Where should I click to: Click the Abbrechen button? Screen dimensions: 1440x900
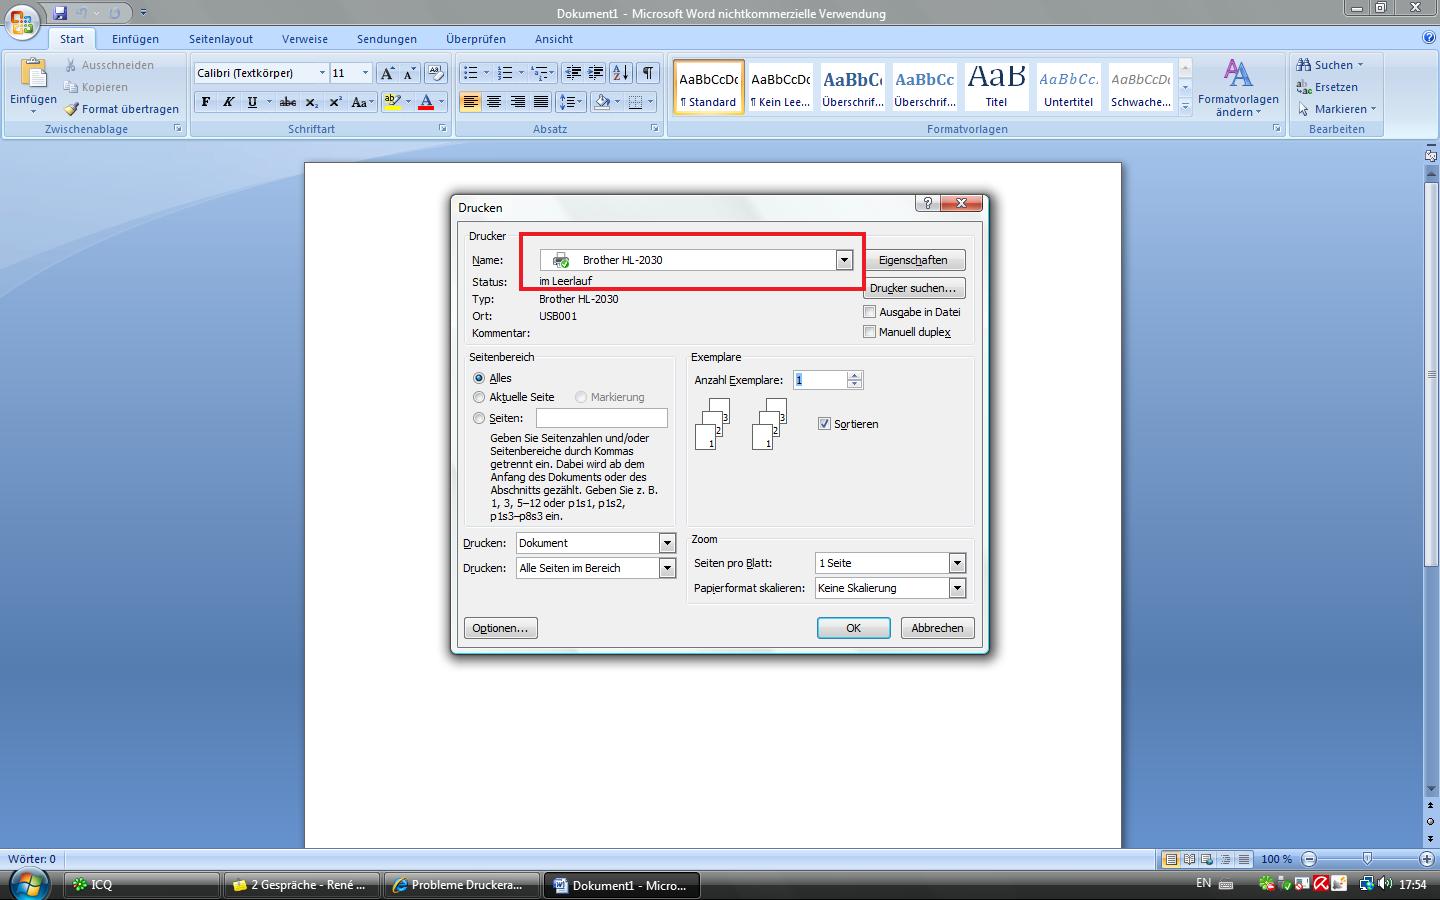pyautogui.click(x=937, y=628)
